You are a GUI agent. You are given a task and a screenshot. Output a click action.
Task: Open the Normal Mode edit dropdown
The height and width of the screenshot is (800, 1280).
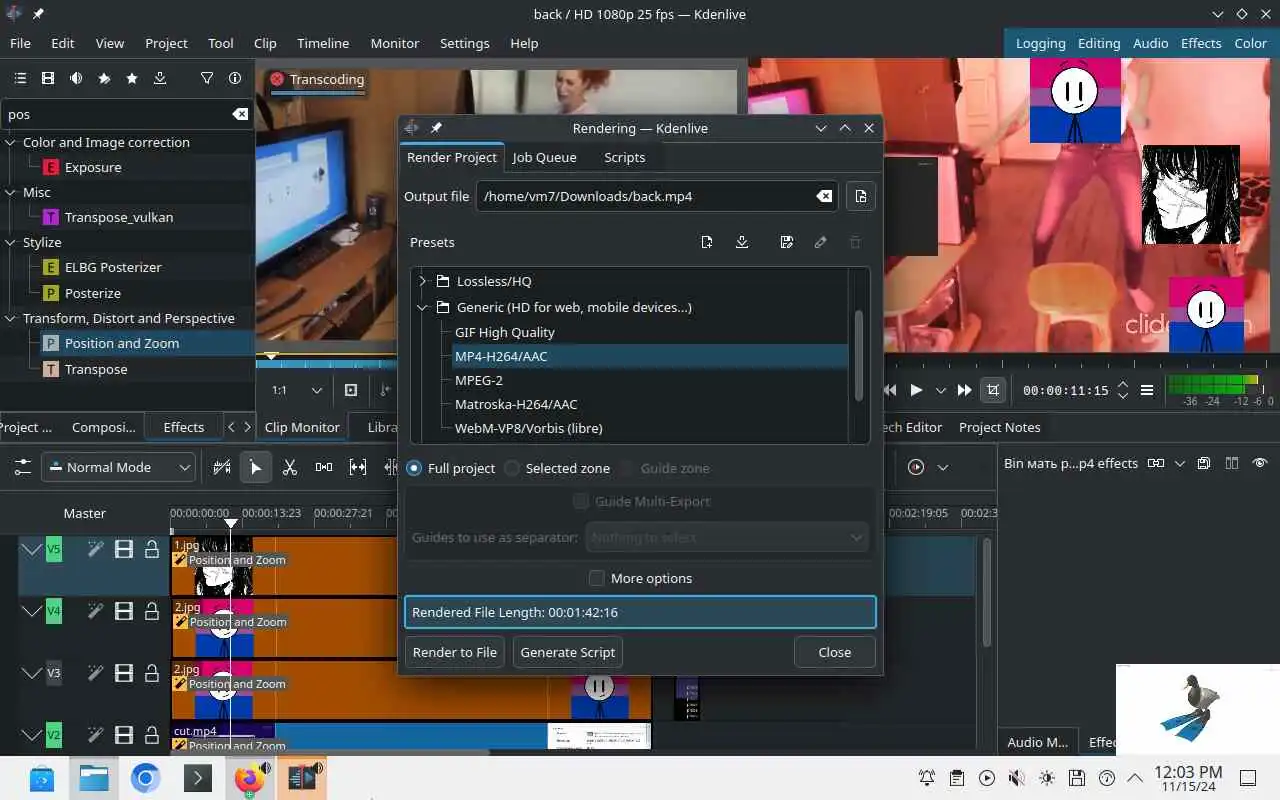[118, 467]
